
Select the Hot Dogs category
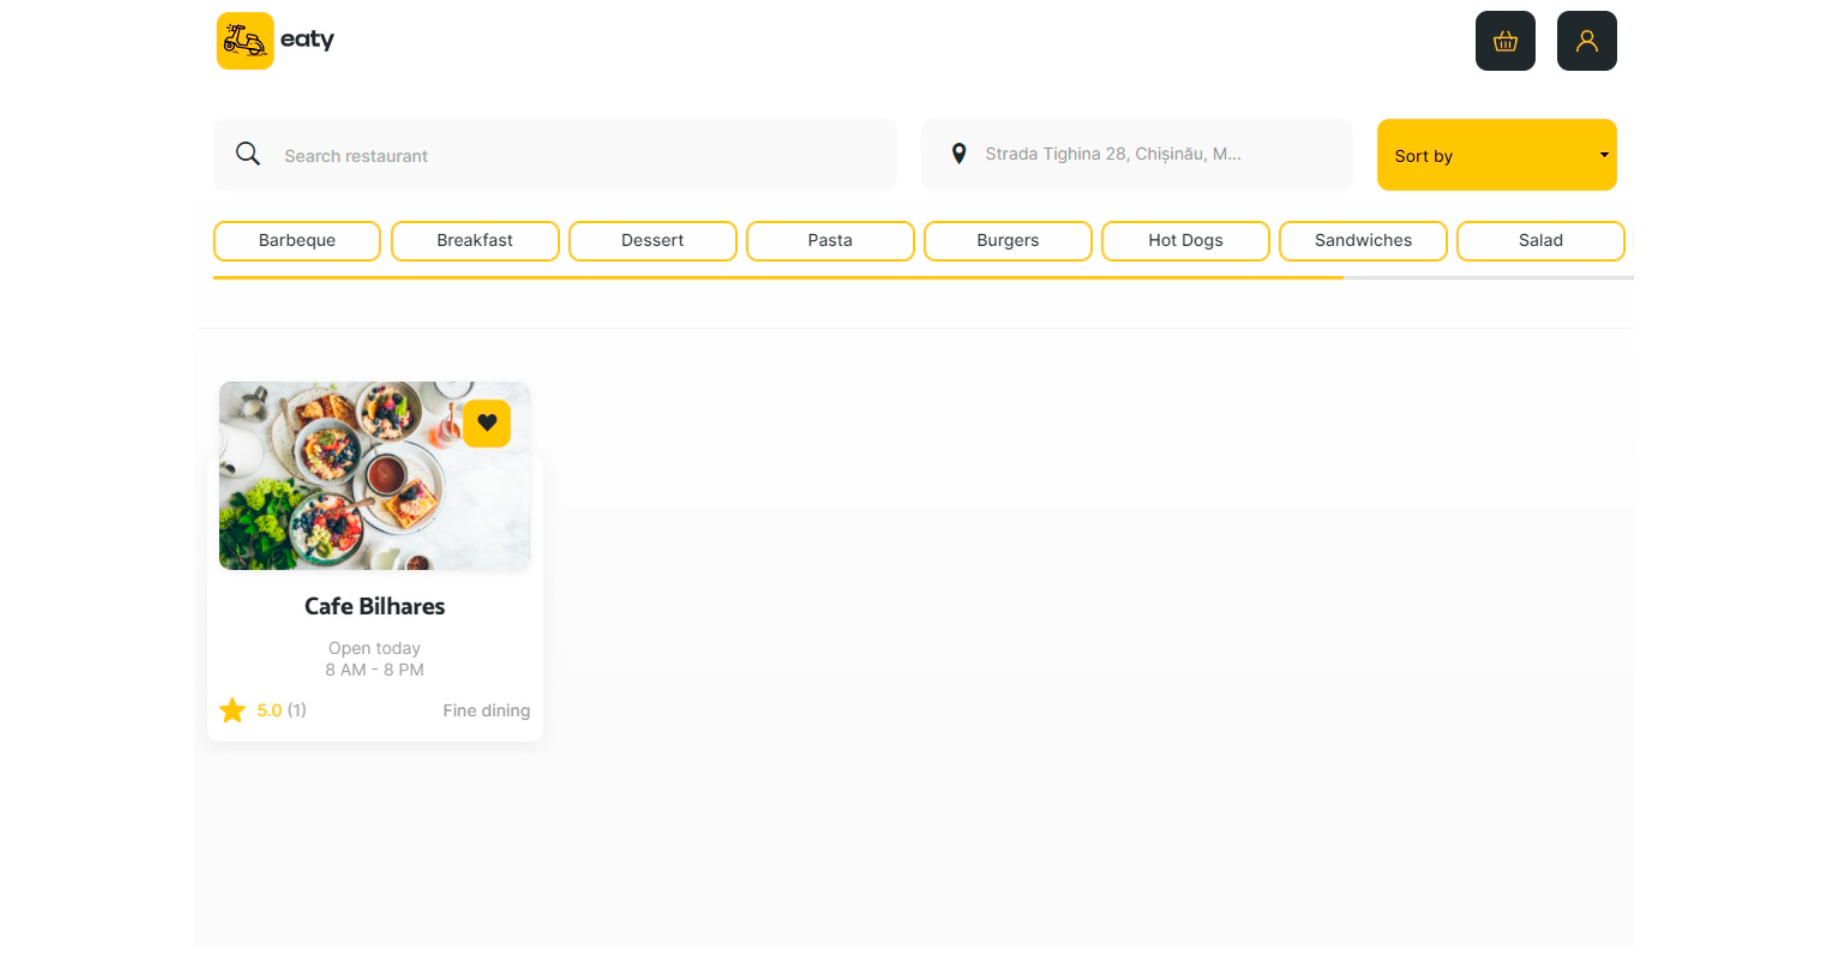click(x=1186, y=241)
